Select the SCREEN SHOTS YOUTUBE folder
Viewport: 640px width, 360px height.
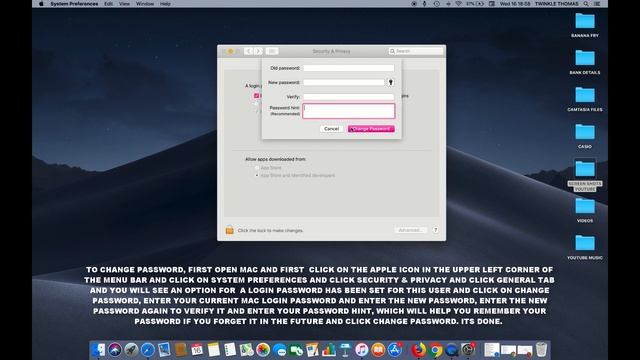coord(585,176)
